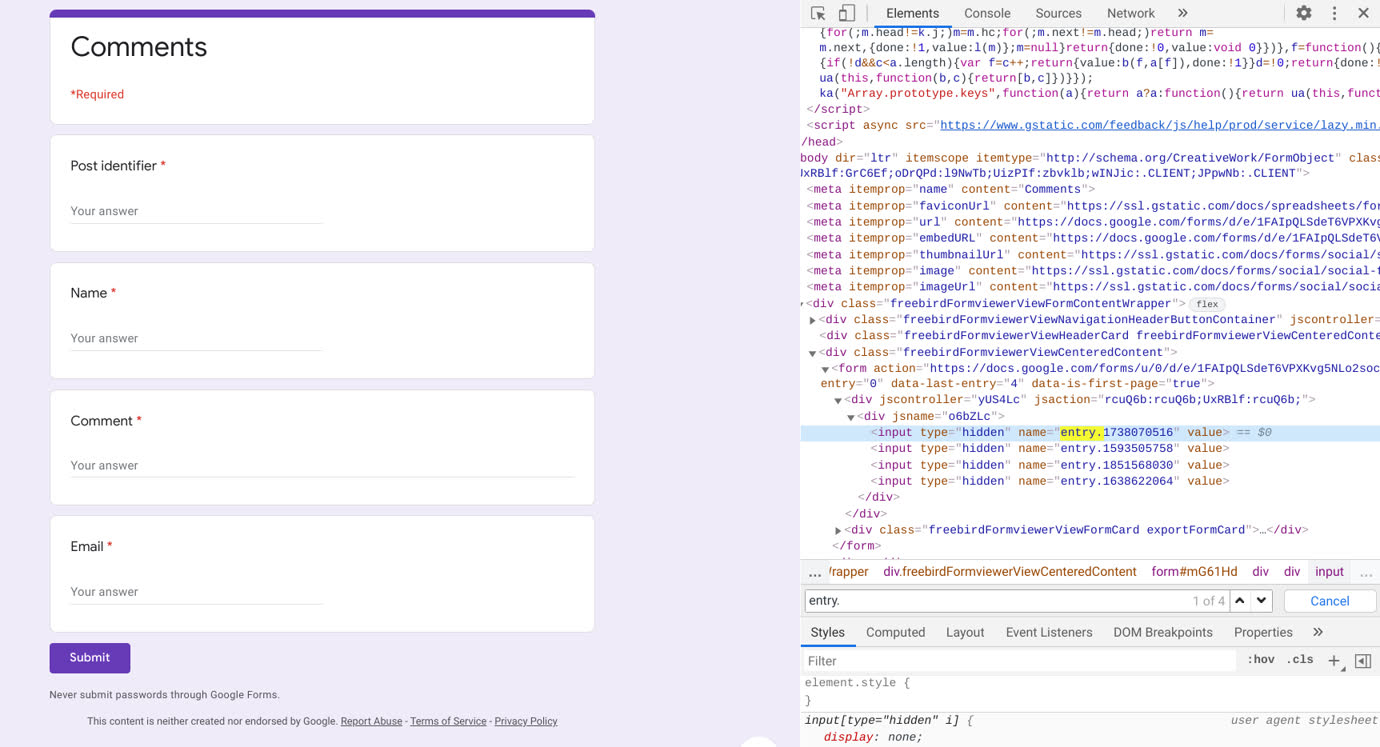Toggle the device toolbar icon
The width and height of the screenshot is (1380, 747).
coord(847,13)
